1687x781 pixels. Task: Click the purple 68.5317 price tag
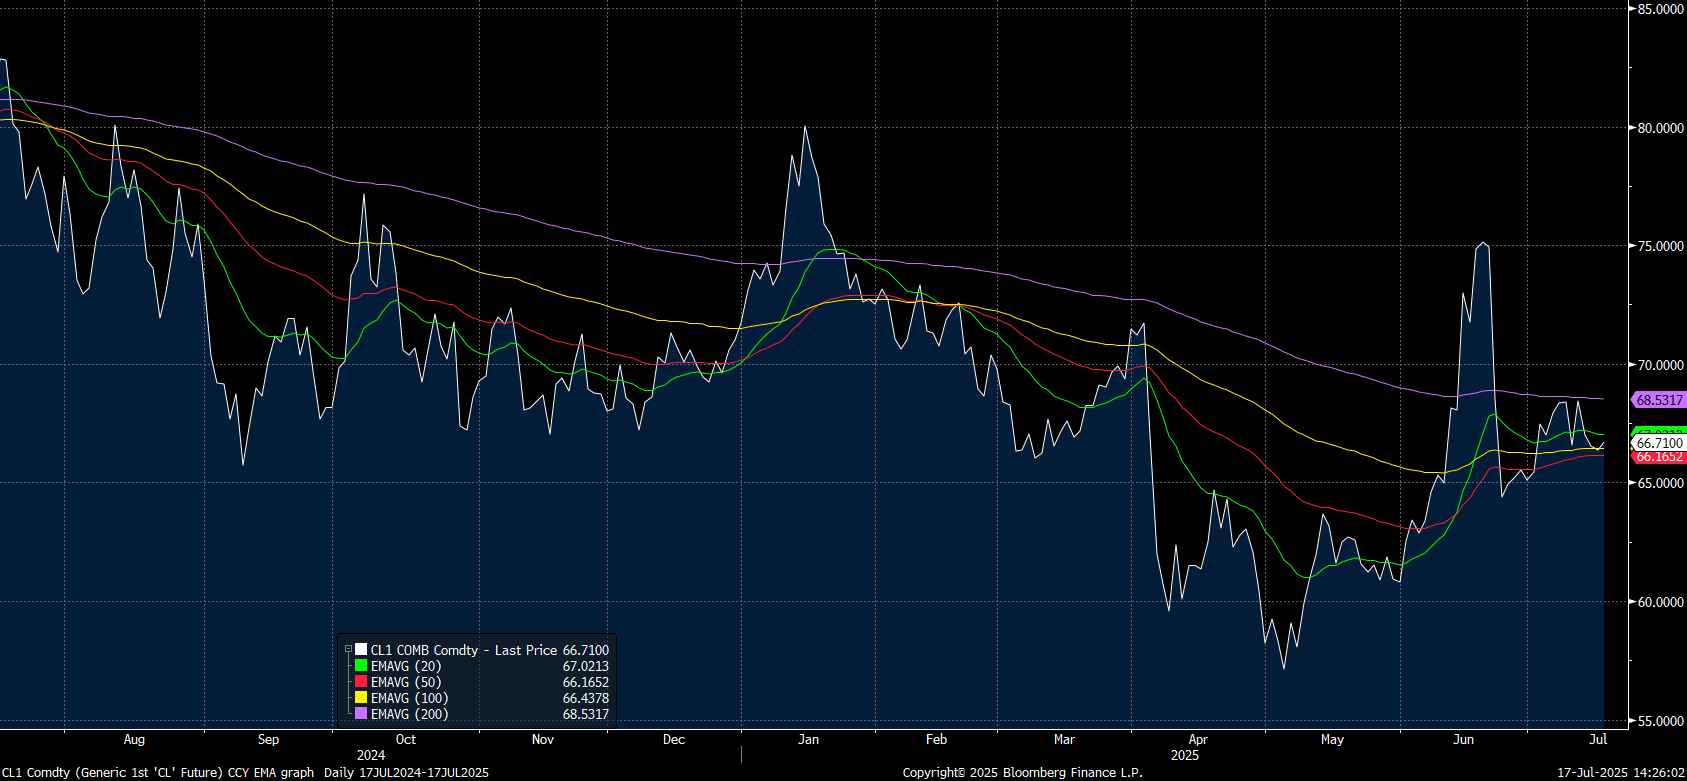(x=1658, y=400)
